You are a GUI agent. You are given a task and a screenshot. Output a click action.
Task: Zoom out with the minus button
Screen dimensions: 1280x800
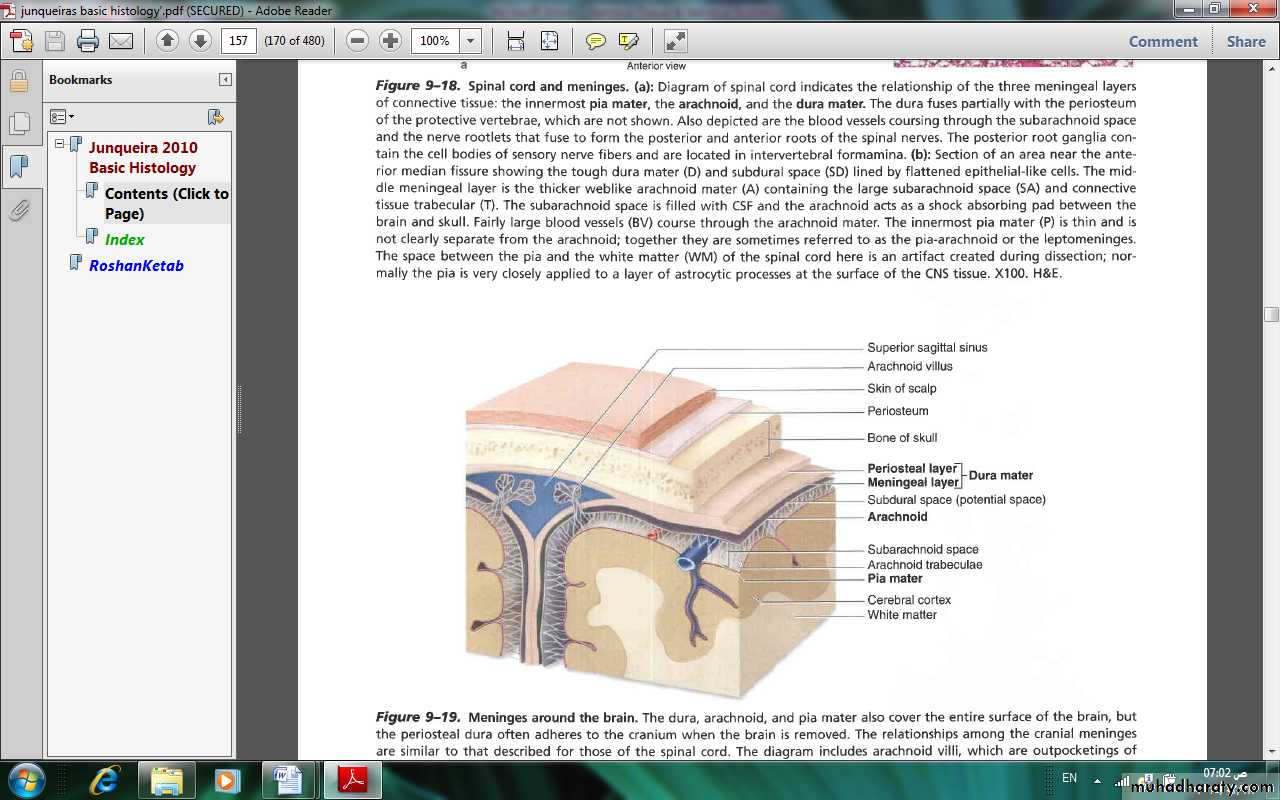click(357, 41)
